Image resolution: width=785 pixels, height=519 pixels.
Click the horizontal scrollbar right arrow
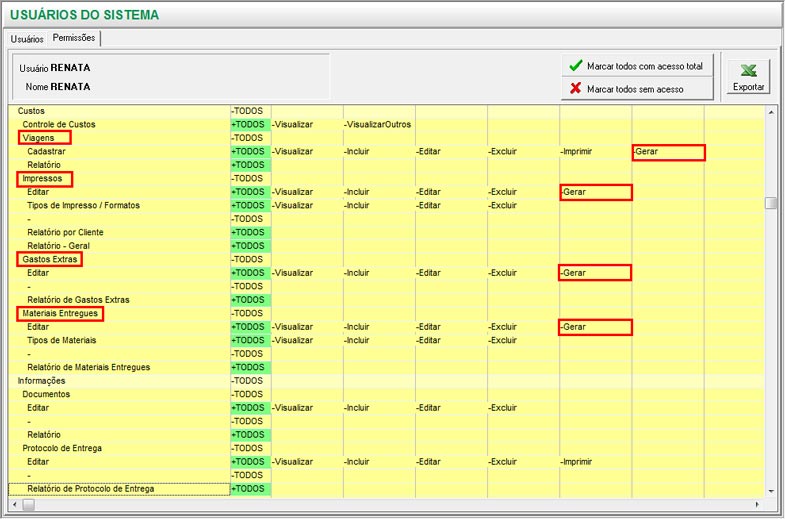[x=757, y=504]
